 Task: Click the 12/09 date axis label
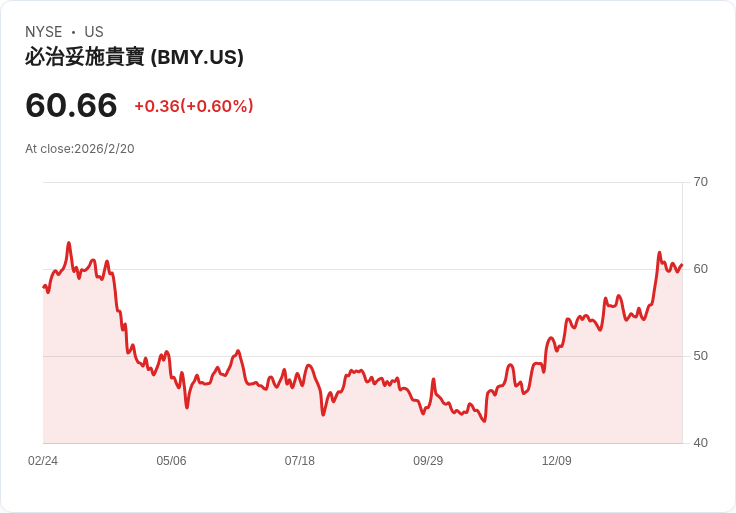click(557, 461)
